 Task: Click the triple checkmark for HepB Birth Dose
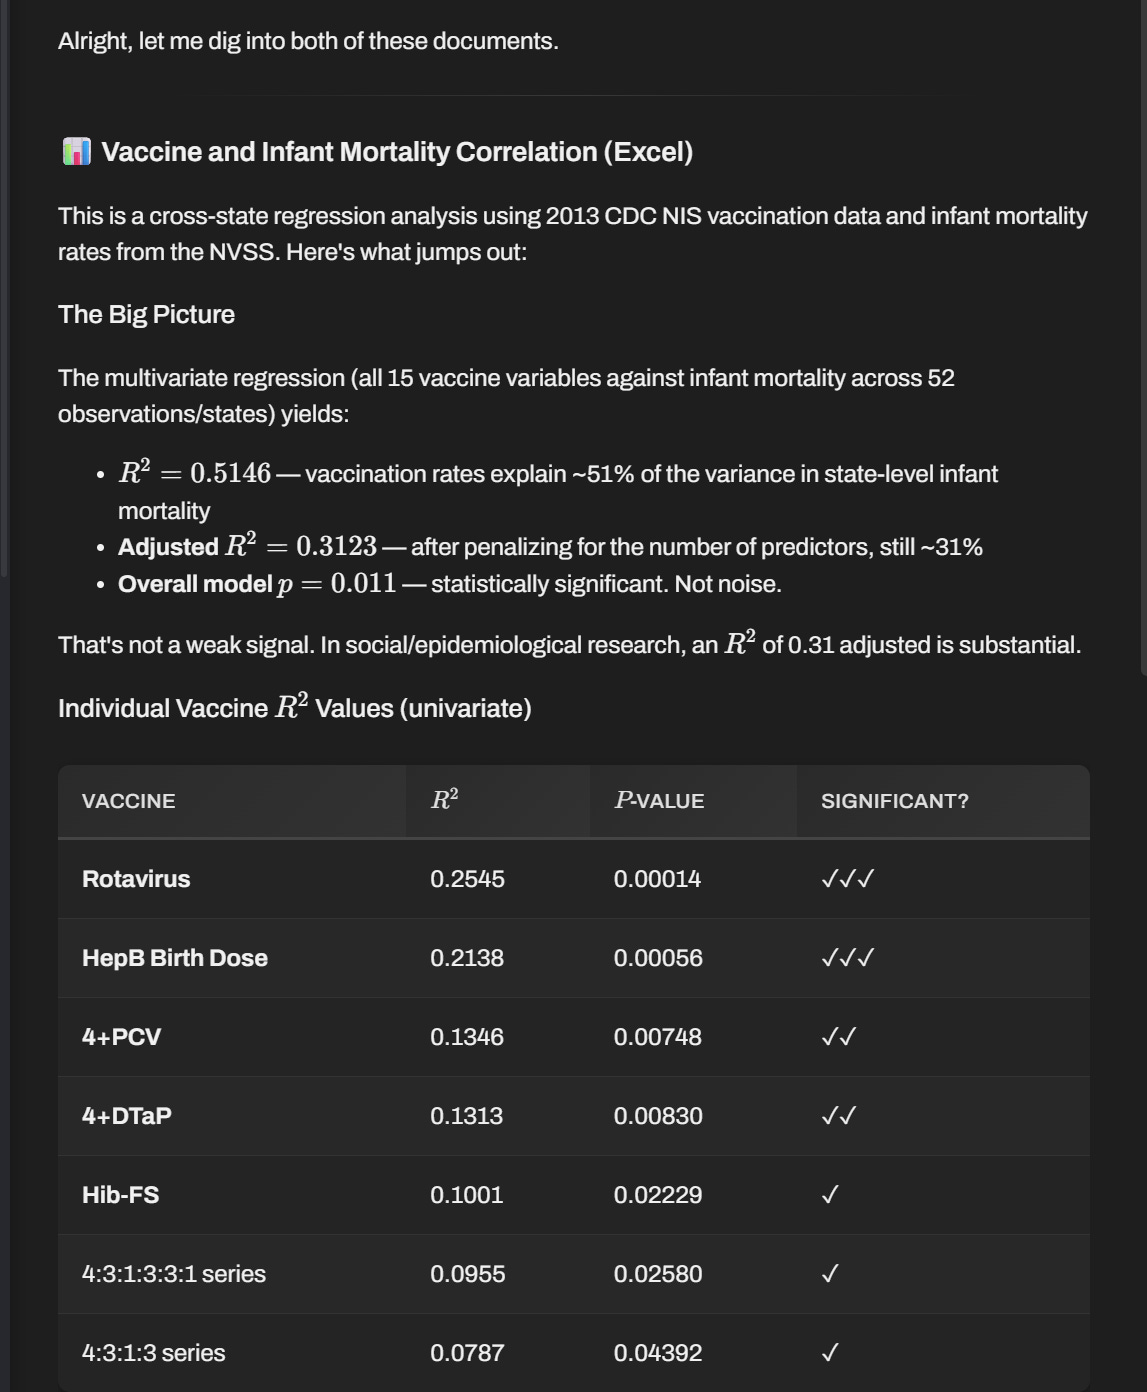point(848,958)
